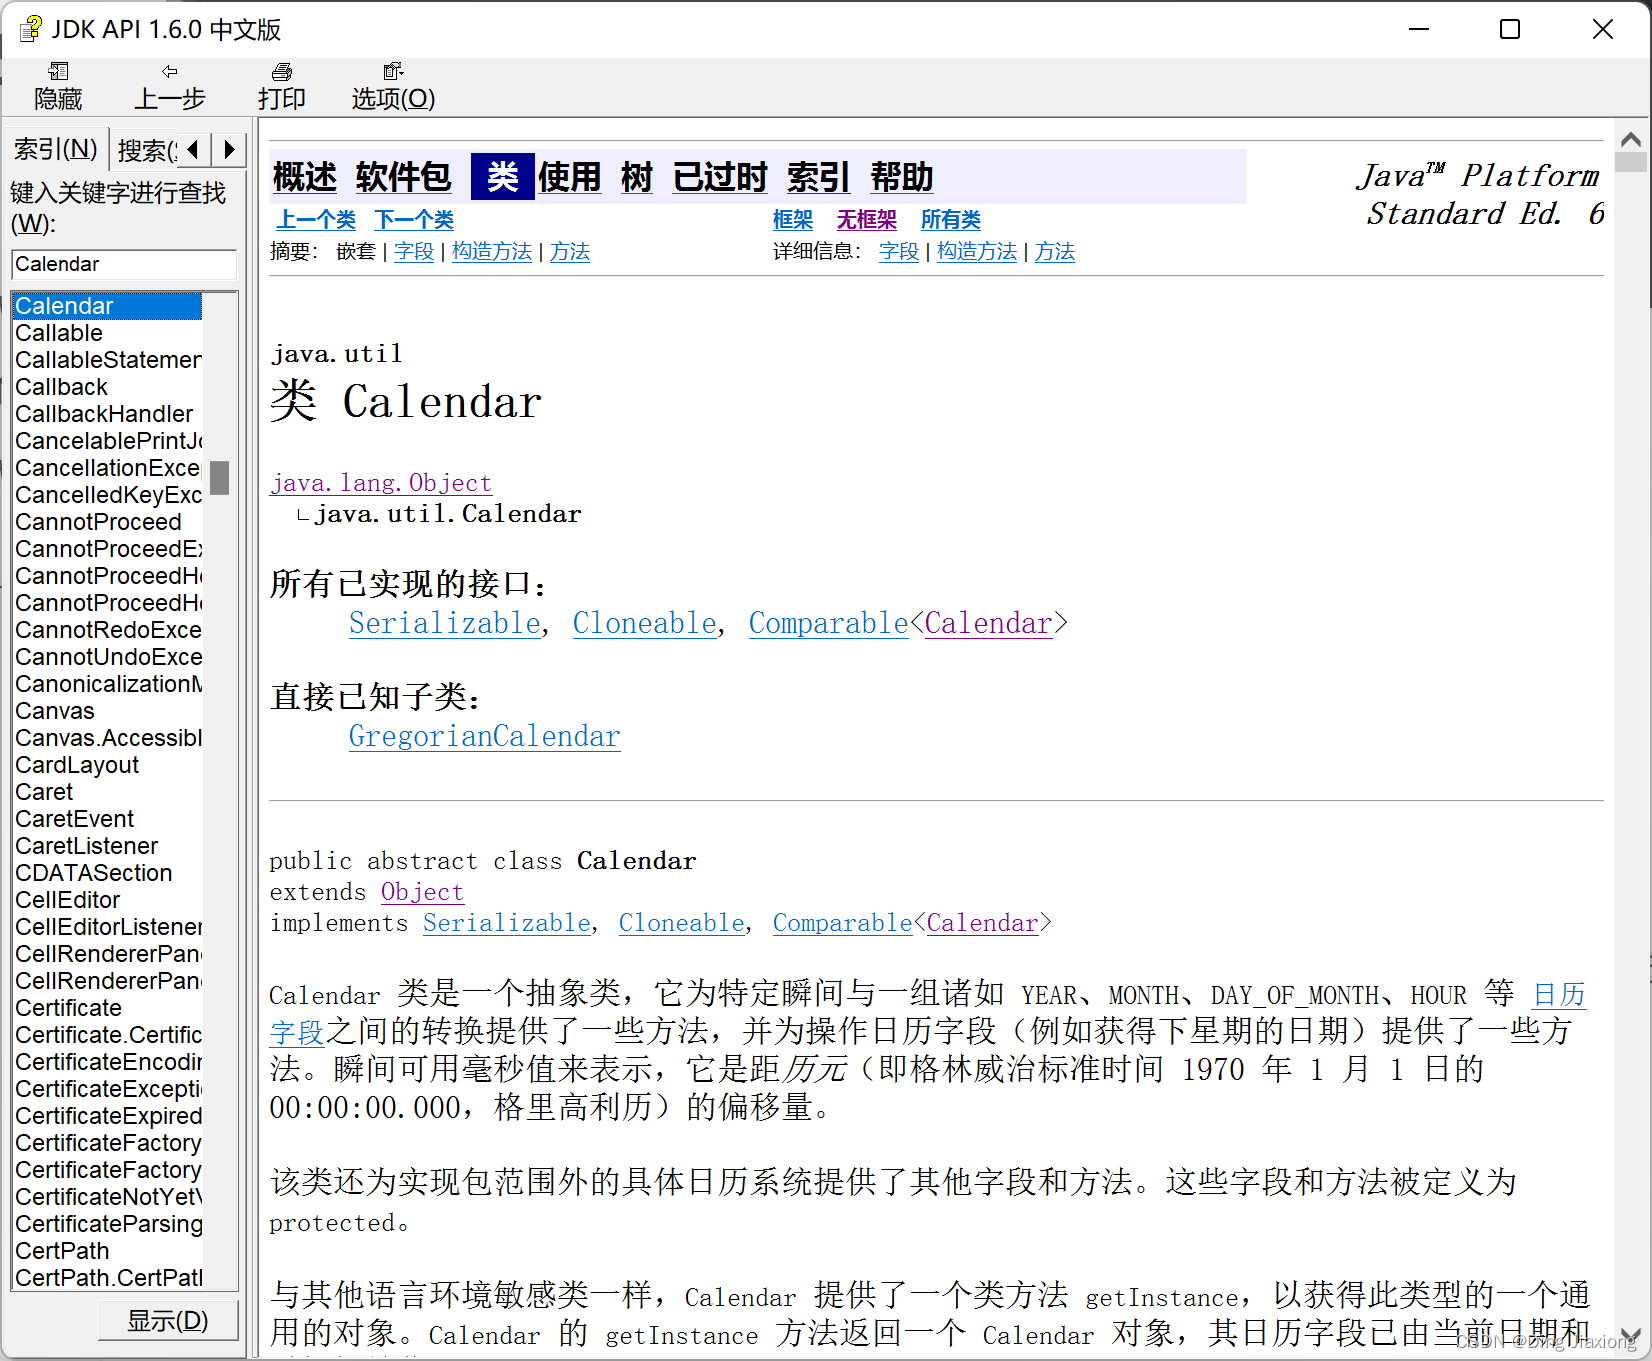This screenshot has height=1361, width=1652.
Task: Select CertificateParsing entry in the index list
Action: coord(108,1224)
